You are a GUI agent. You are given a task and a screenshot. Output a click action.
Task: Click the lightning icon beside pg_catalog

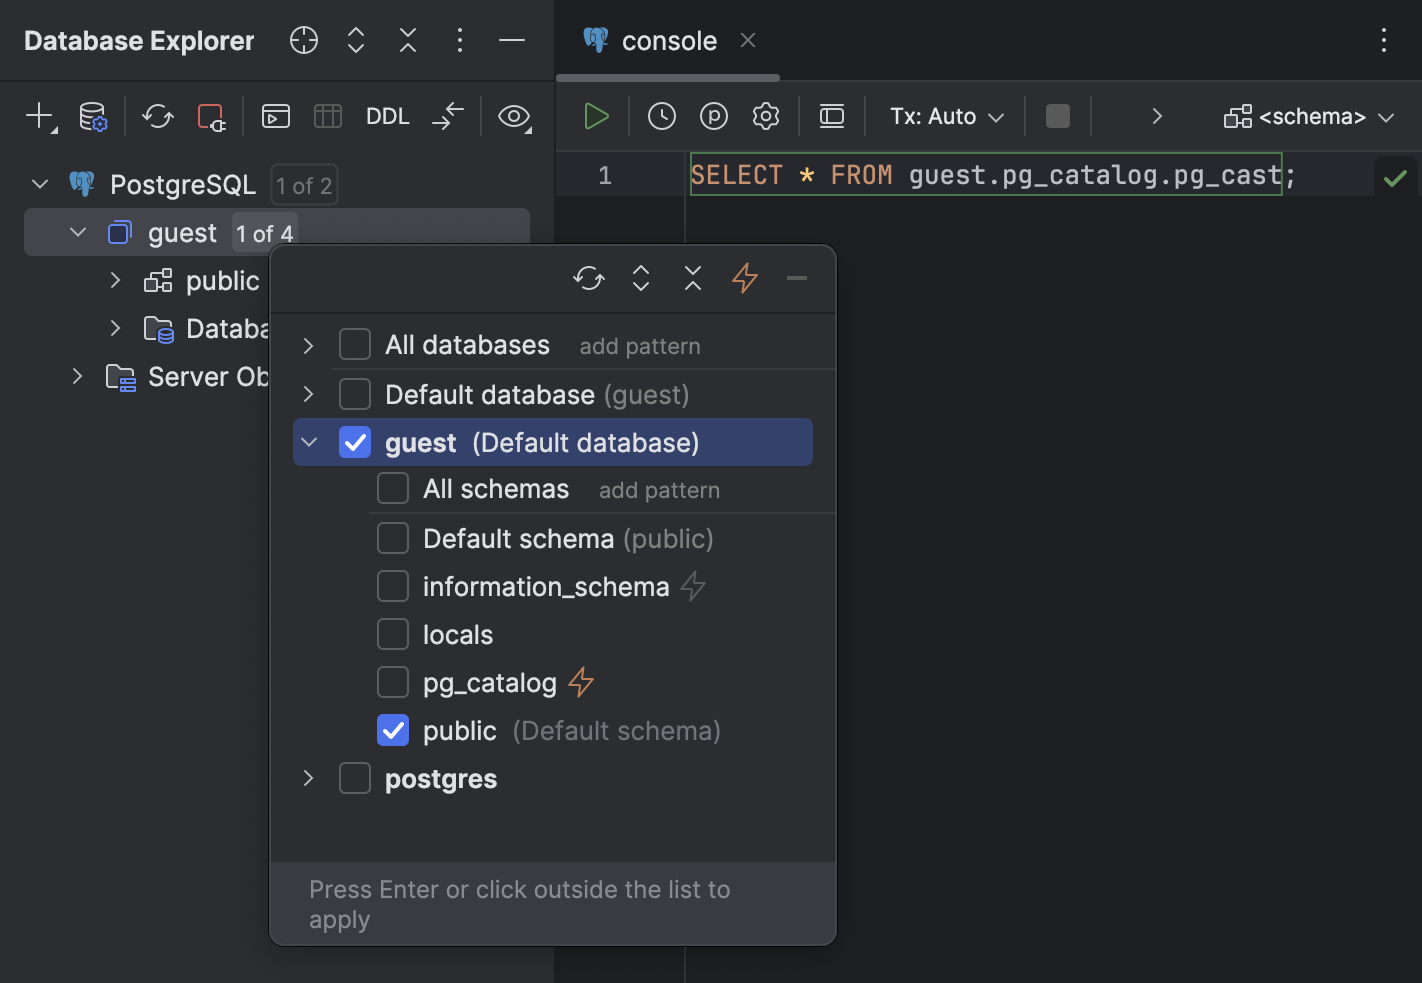[580, 682]
